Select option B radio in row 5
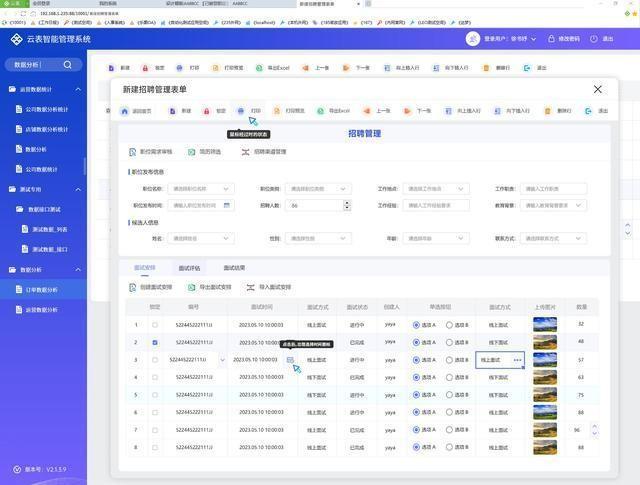This screenshot has width=640, height=485. coord(449,395)
